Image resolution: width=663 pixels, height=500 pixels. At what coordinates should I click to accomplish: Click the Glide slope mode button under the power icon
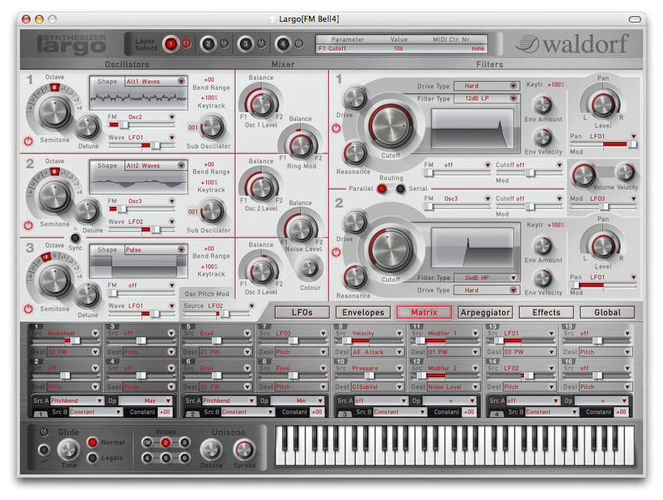click(44, 450)
